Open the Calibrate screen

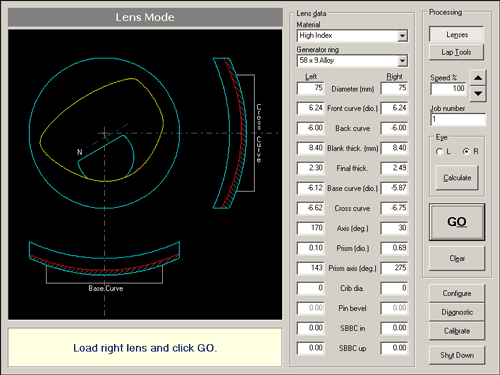(x=457, y=331)
